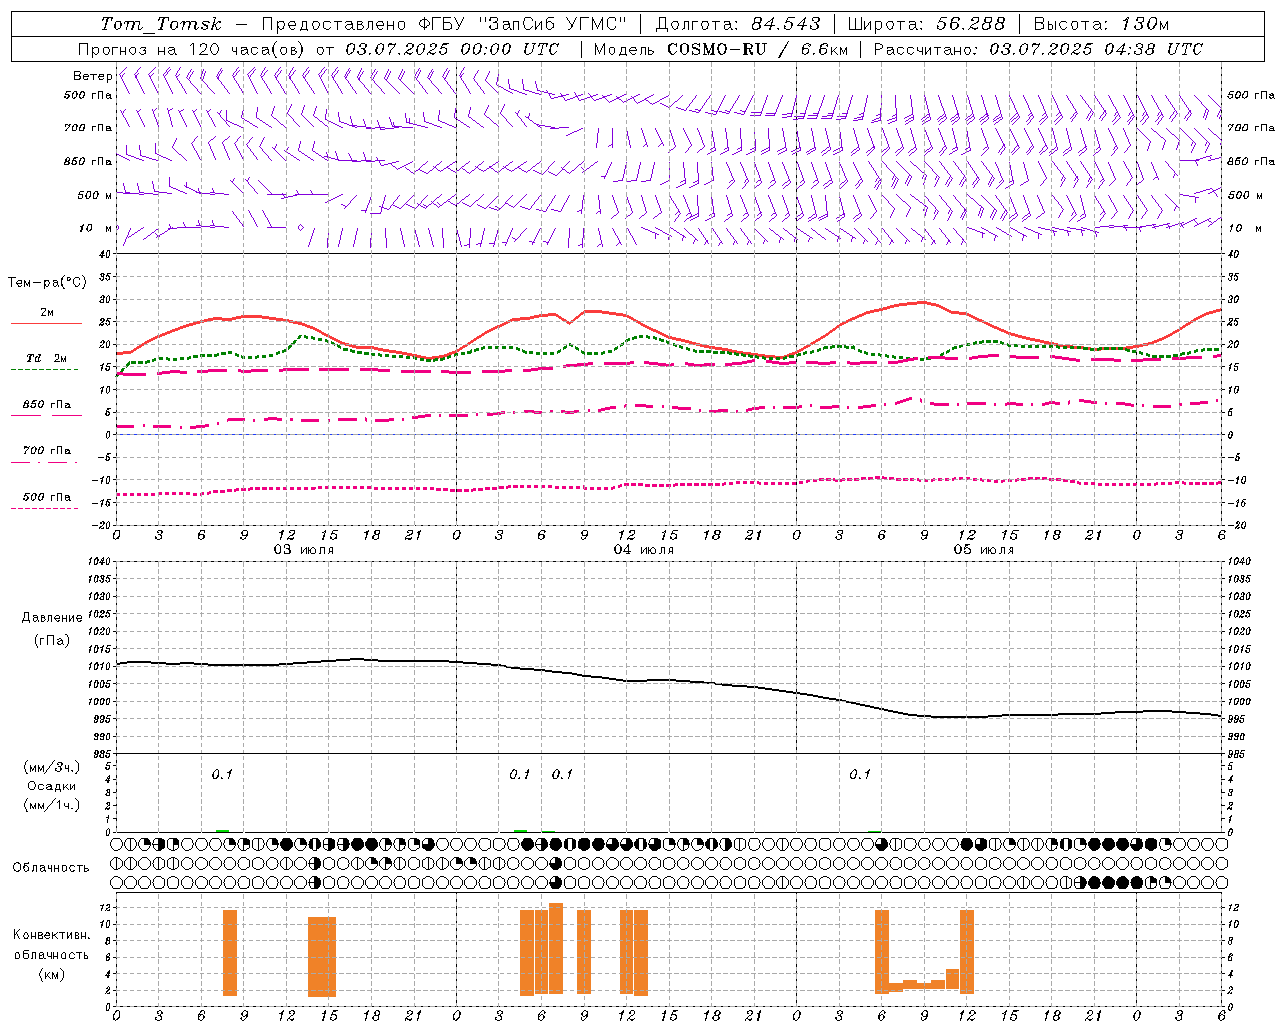Click the 'Тем-ра(°C)' temperature panel label
The height and width of the screenshot is (1024, 1280).
click(x=47, y=283)
